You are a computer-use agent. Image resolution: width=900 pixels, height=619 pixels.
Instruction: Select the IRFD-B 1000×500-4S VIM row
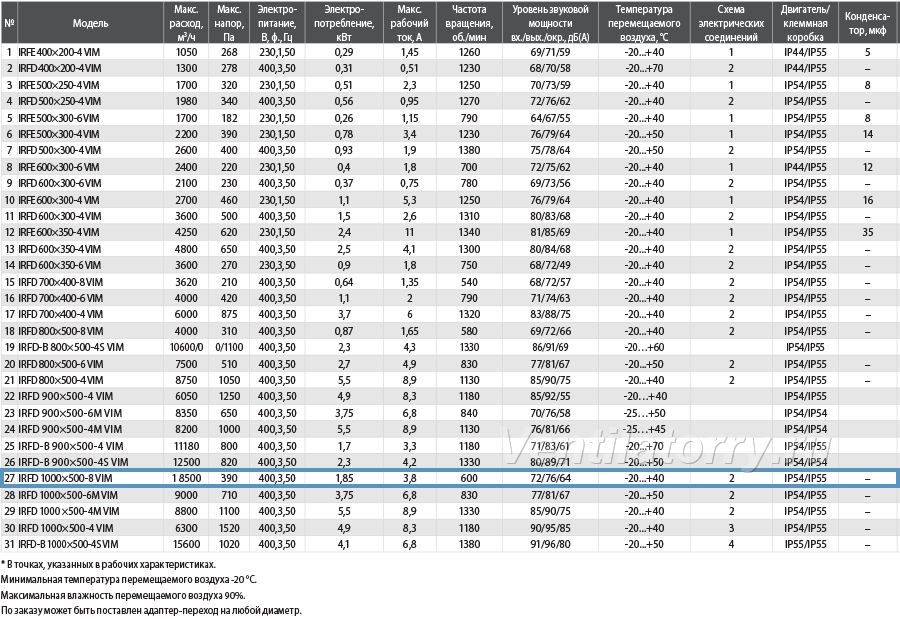(449, 544)
